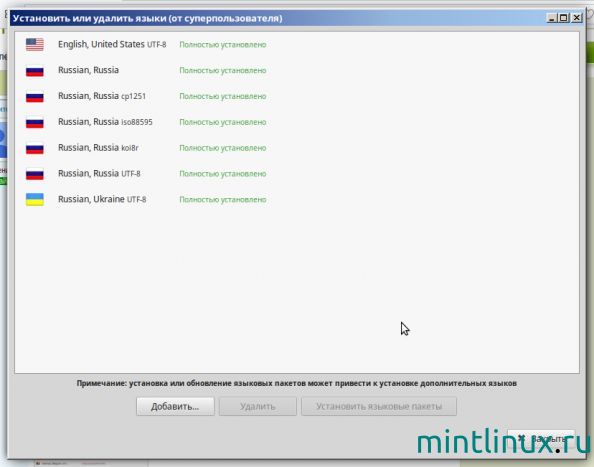Click the flag beside plain Russian, Russia

(34, 70)
